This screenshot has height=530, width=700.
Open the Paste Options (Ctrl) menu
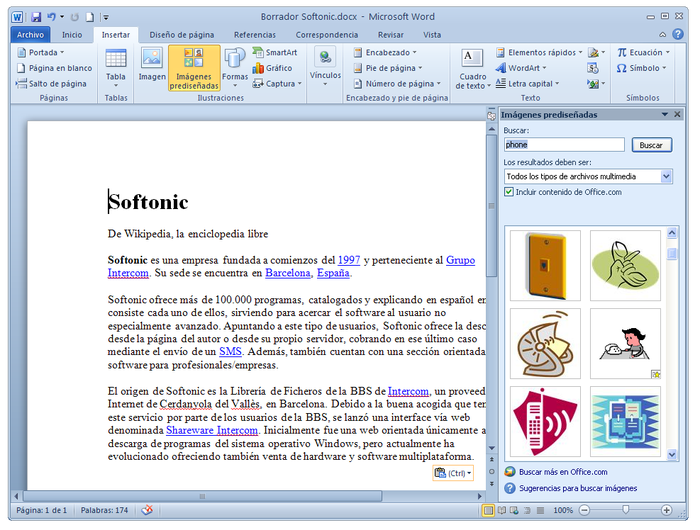pos(453,473)
